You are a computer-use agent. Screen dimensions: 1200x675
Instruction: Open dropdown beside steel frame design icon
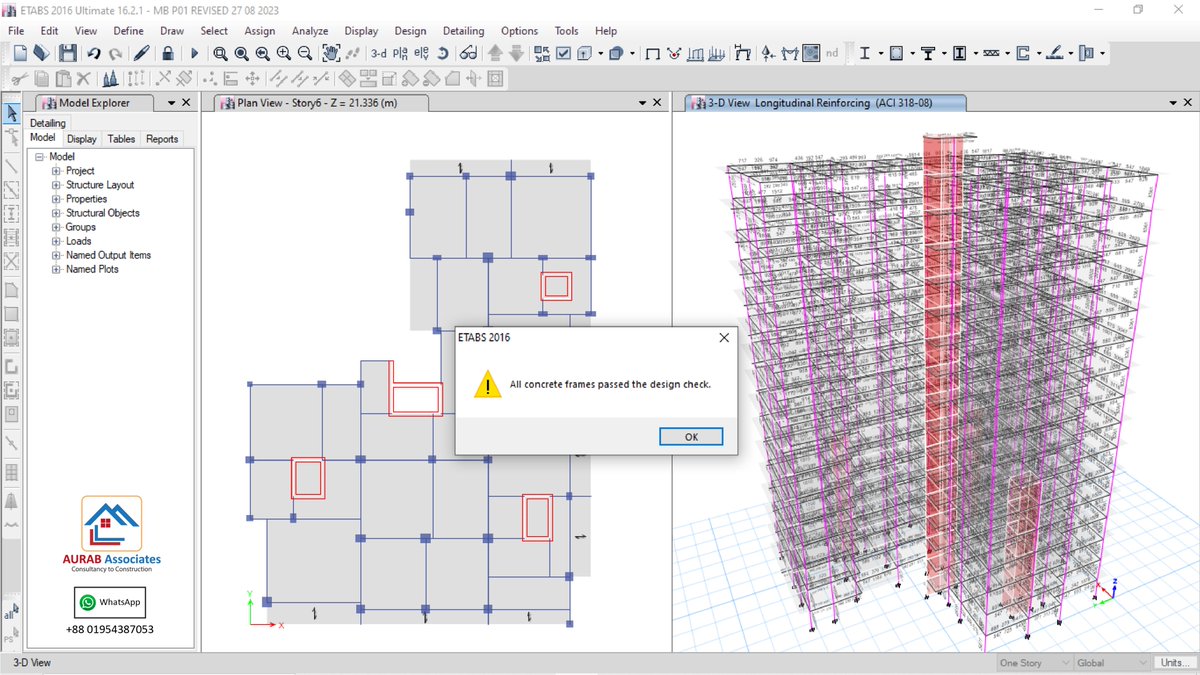pos(880,54)
